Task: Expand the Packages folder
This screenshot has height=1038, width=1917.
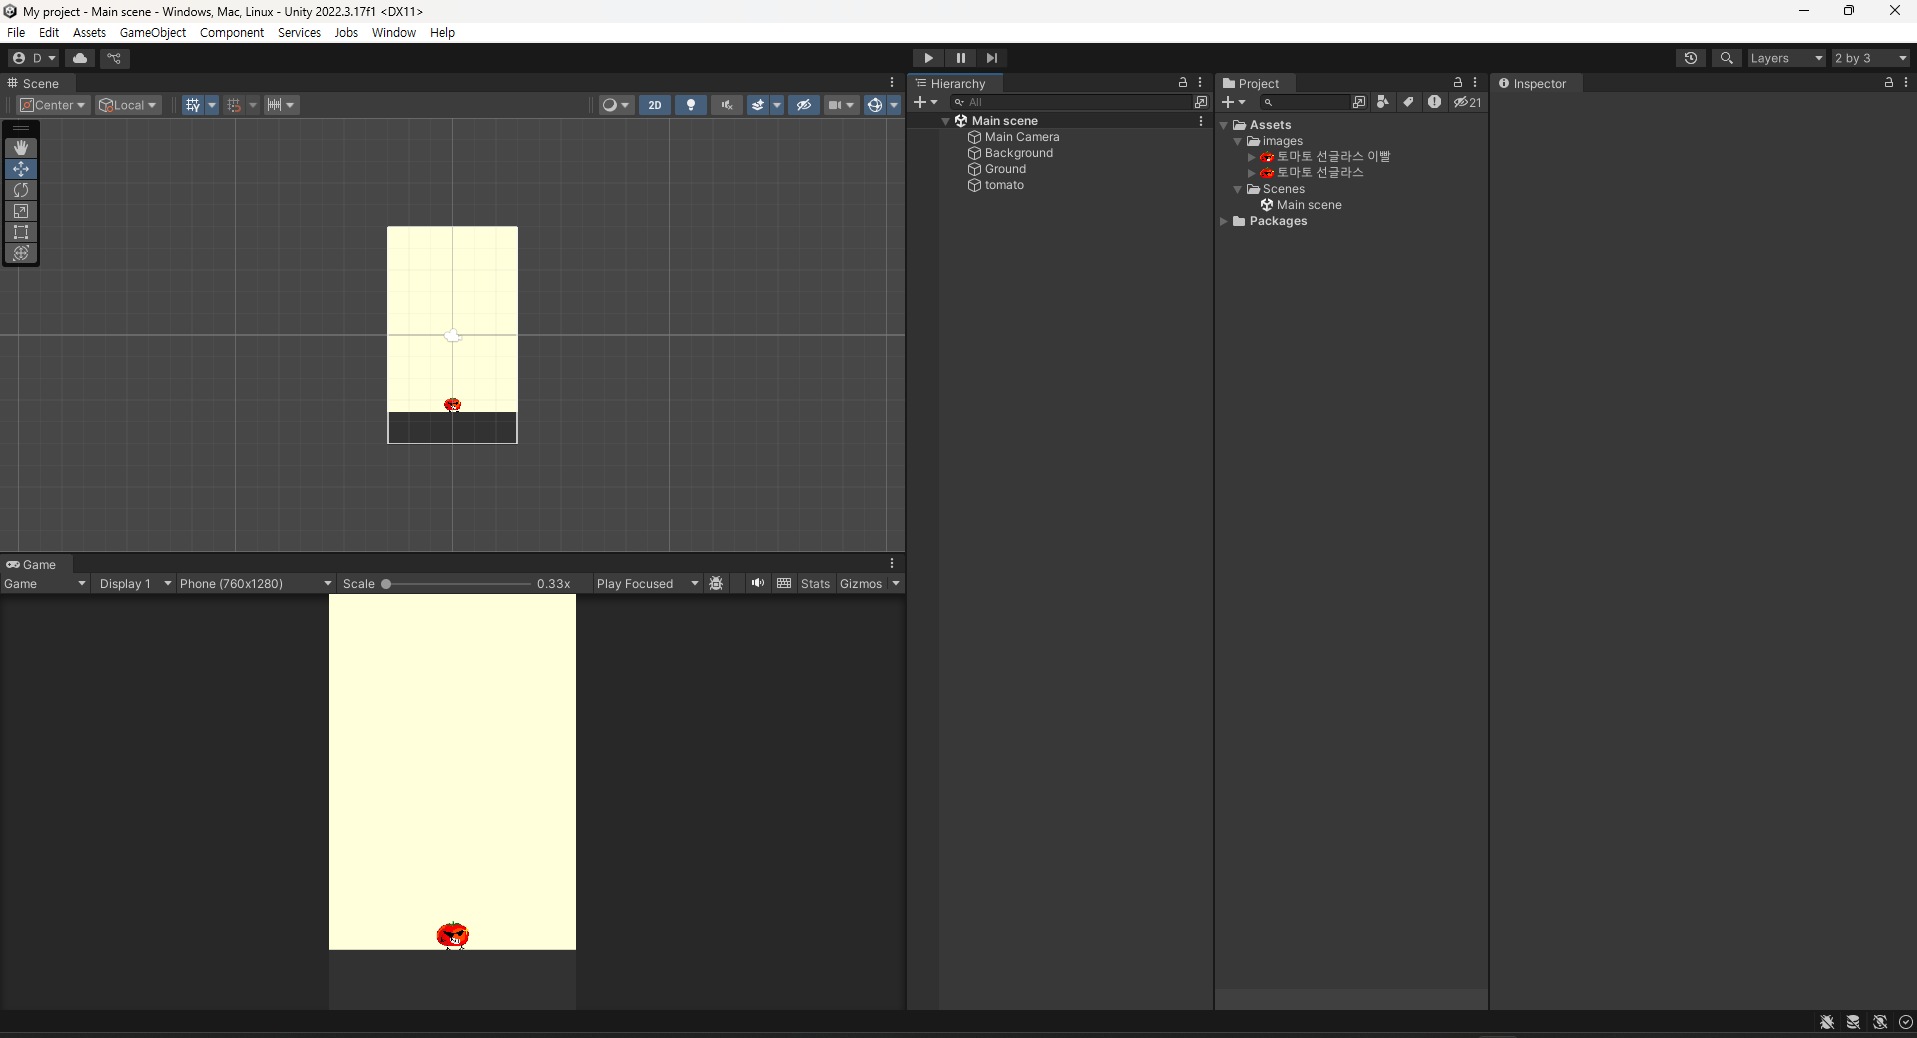Action: coord(1224,221)
